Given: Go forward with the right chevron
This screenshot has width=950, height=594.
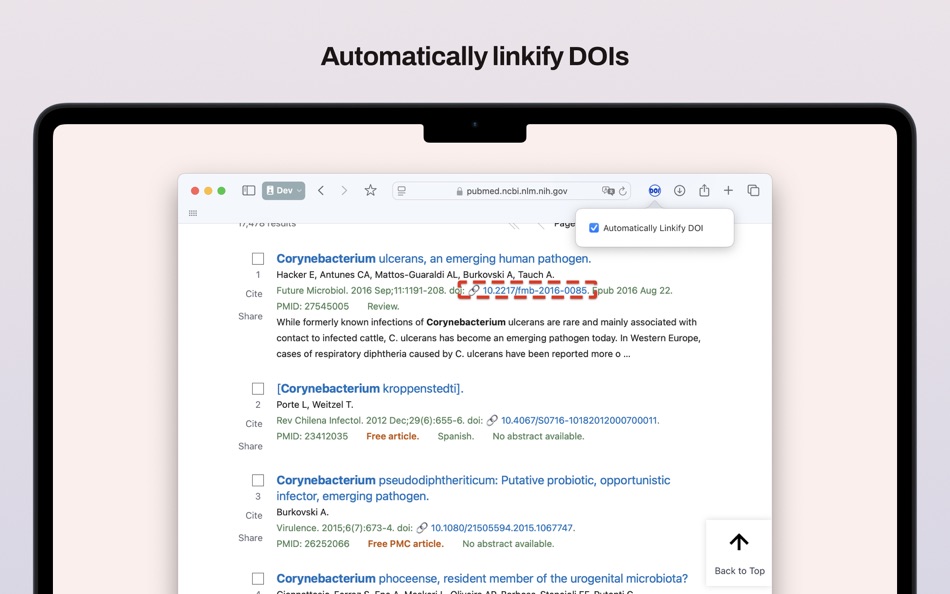Looking at the screenshot, I should pyautogui.click(x=344, y=190).
